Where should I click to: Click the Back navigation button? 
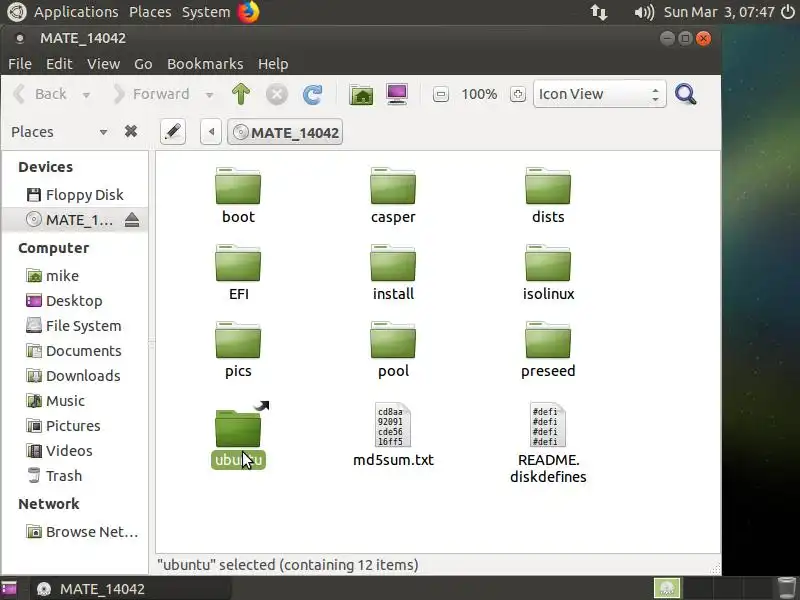41,94
